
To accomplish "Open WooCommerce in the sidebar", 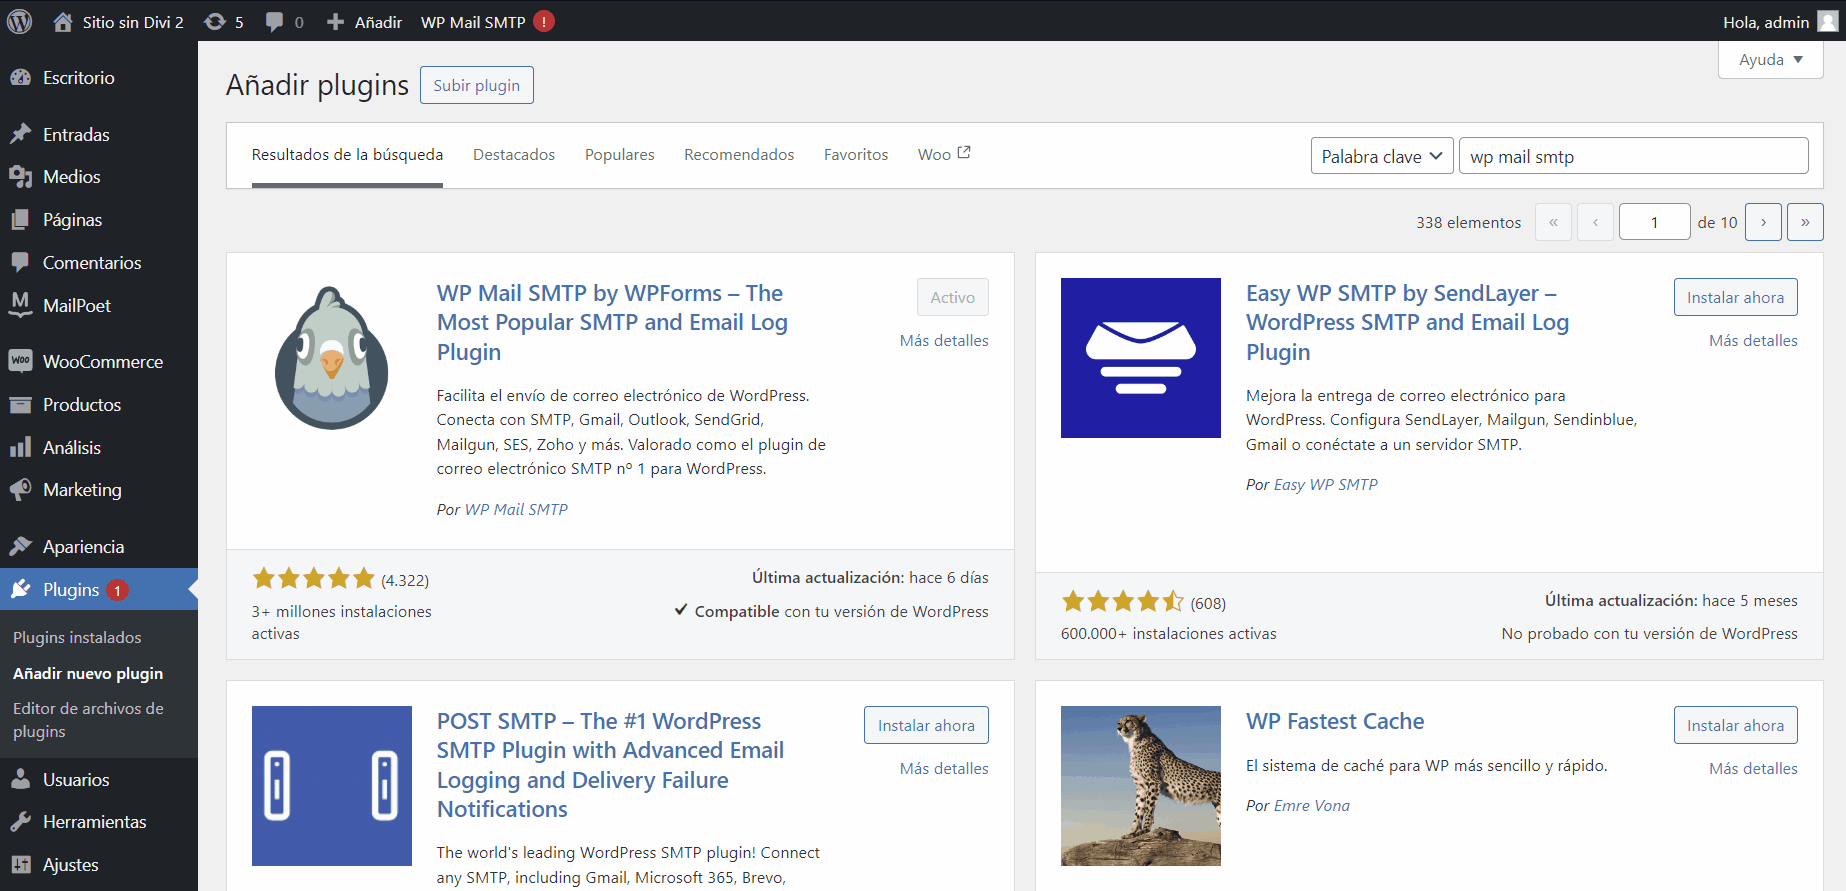I will 102,362.
